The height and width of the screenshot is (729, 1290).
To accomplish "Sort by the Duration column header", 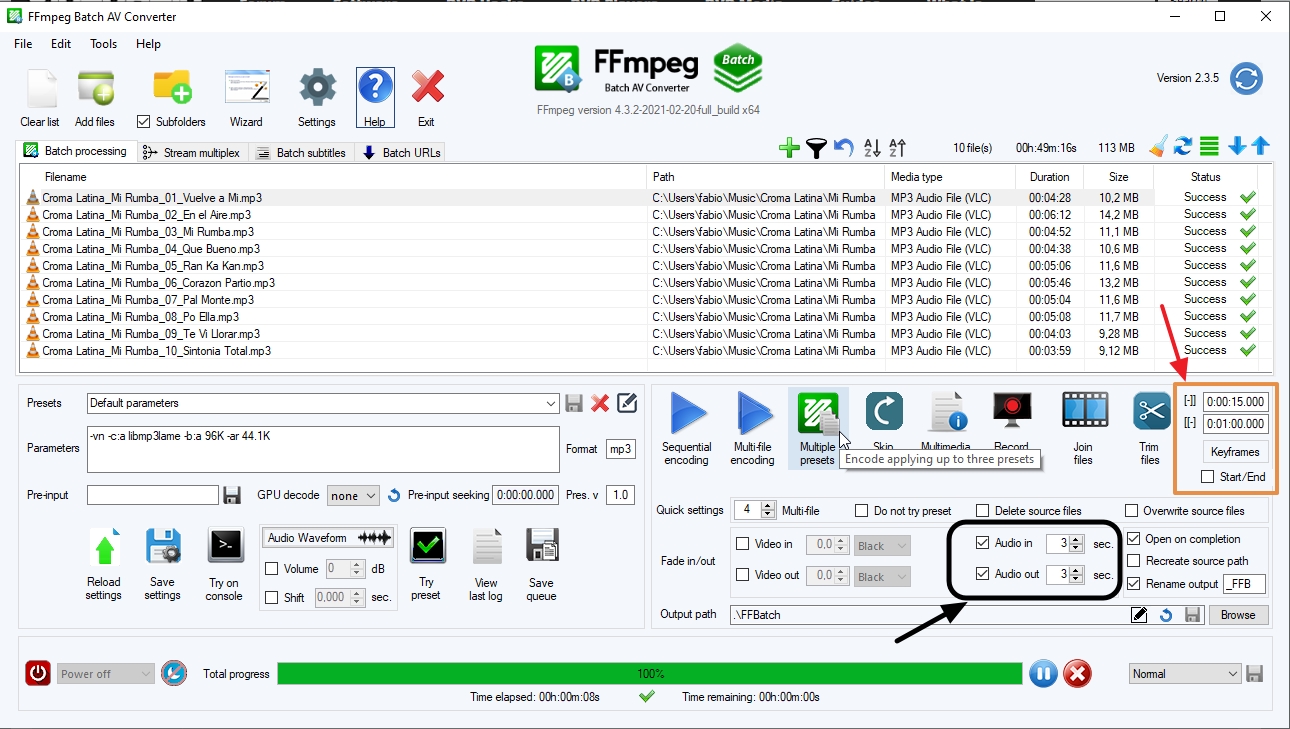I will 1049,177.
